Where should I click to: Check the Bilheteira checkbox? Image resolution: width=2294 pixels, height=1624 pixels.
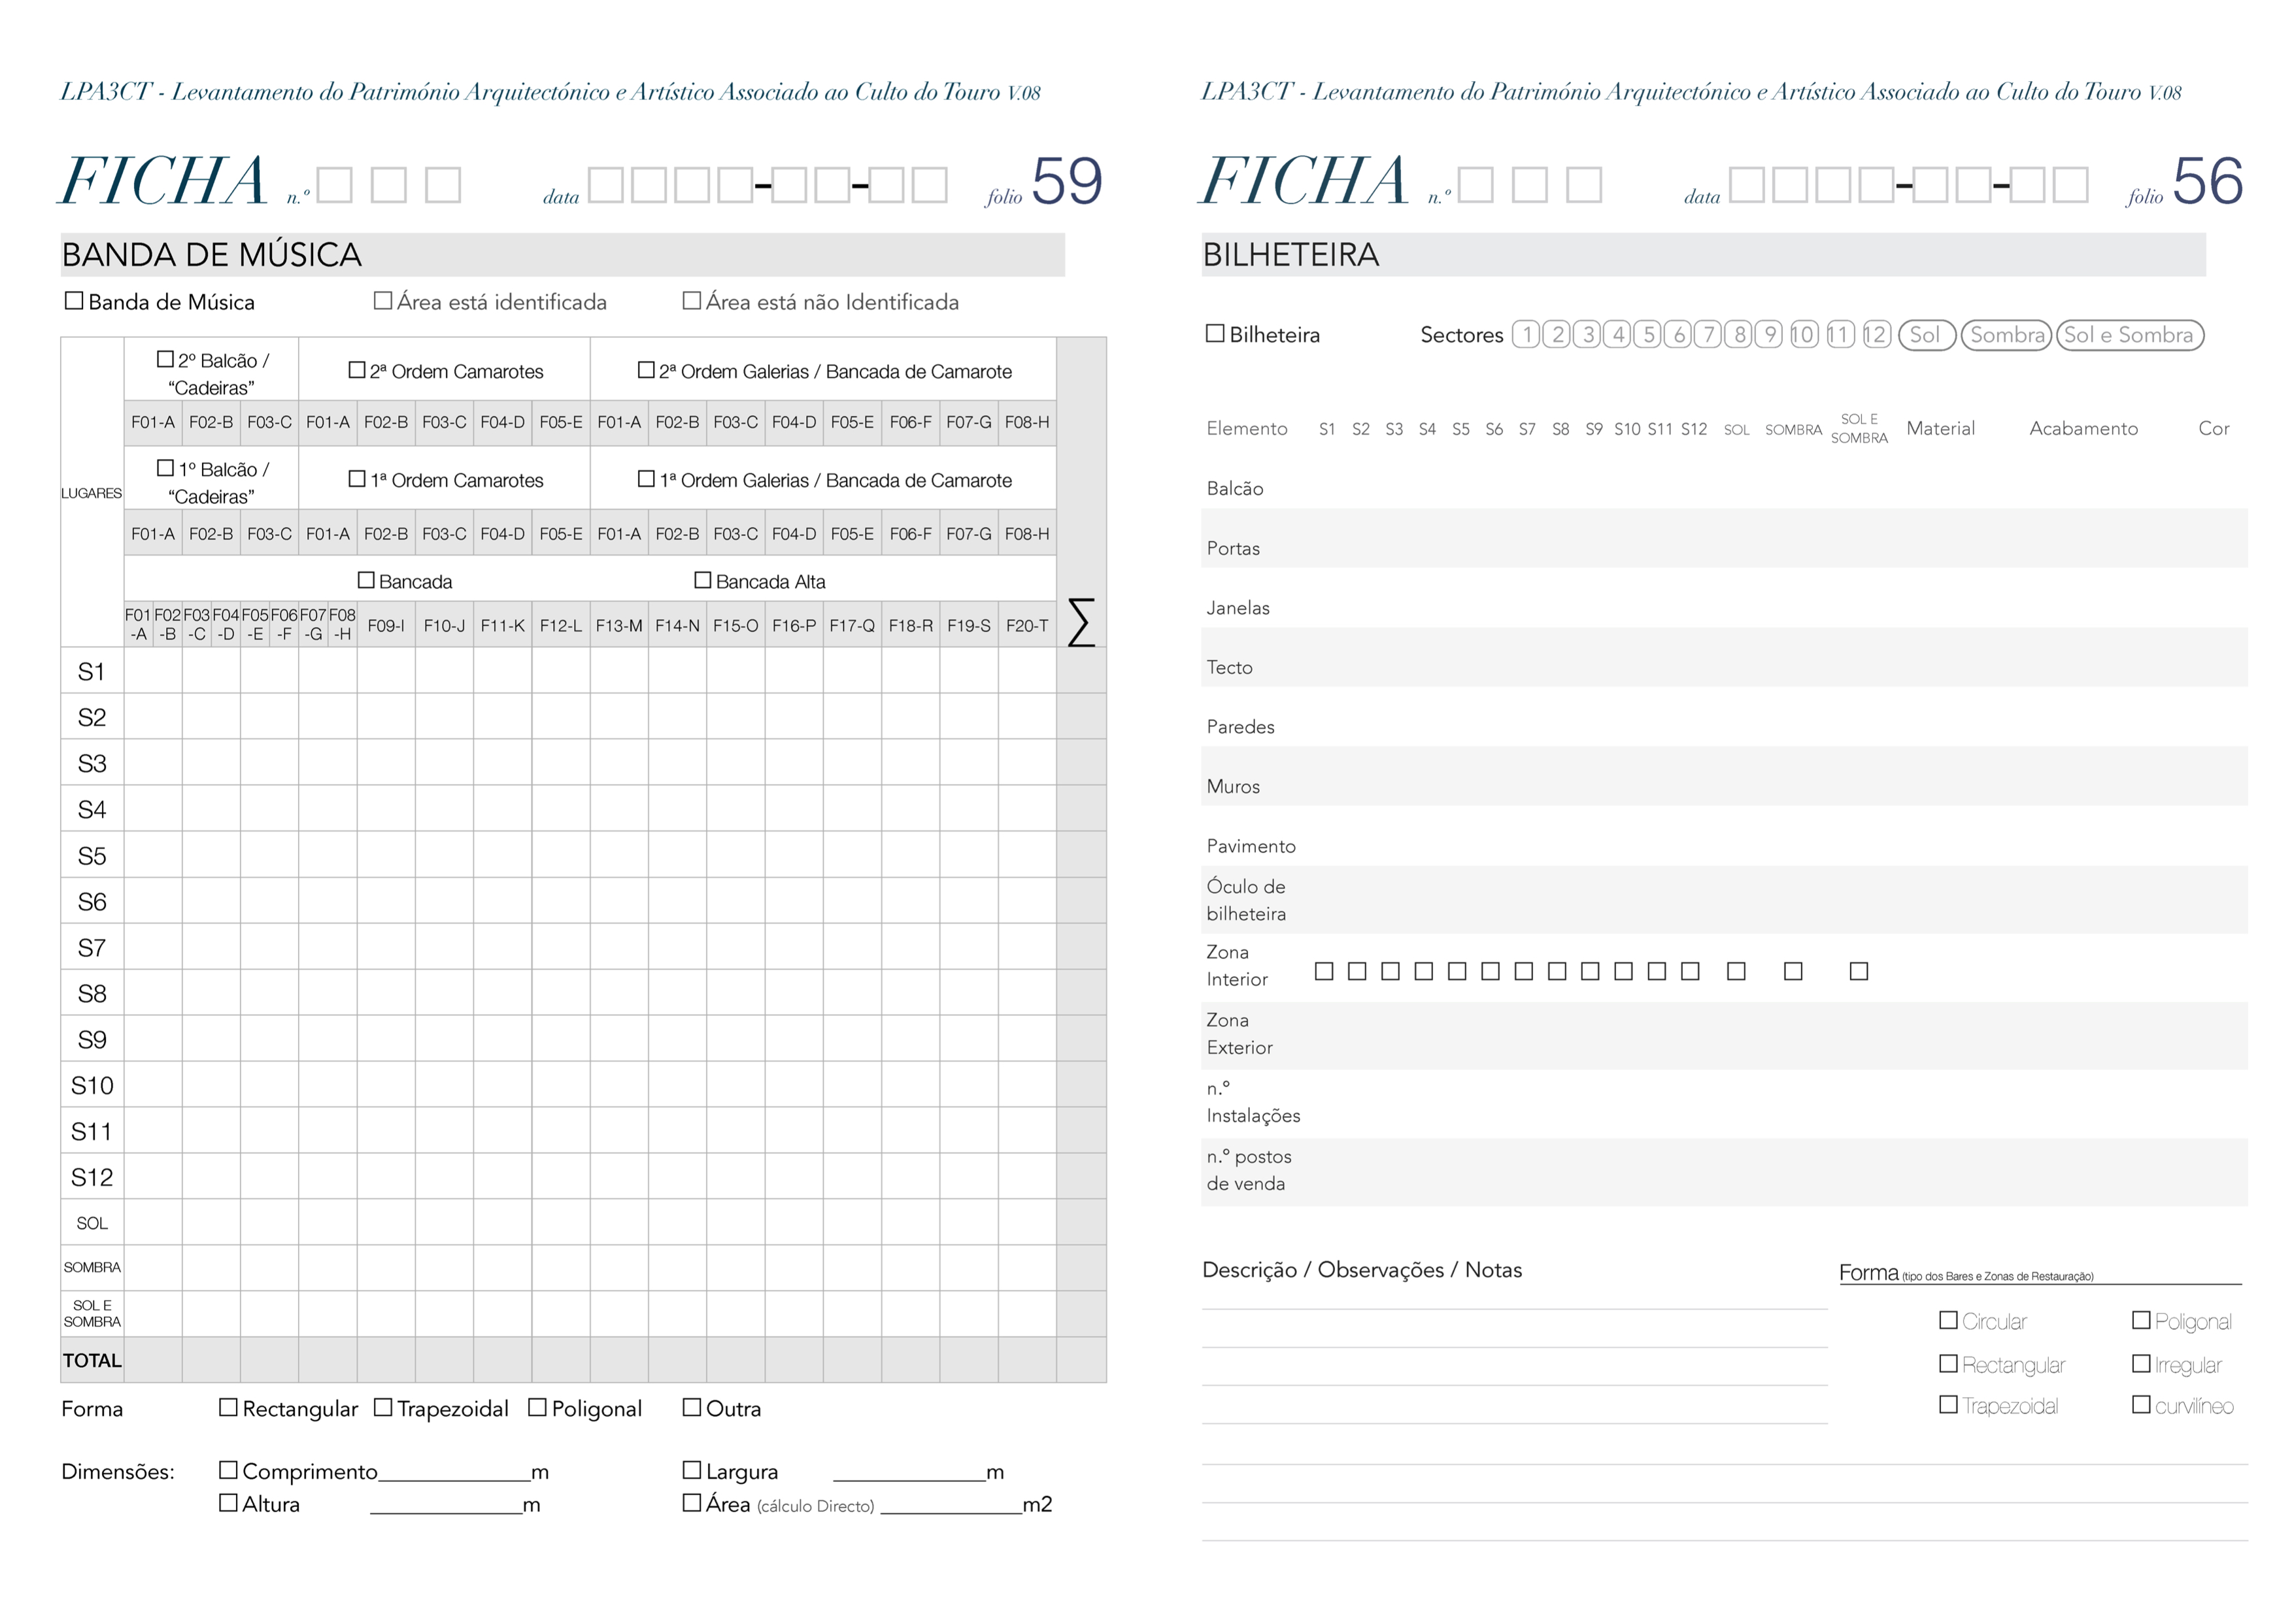tap(1215, 333)
